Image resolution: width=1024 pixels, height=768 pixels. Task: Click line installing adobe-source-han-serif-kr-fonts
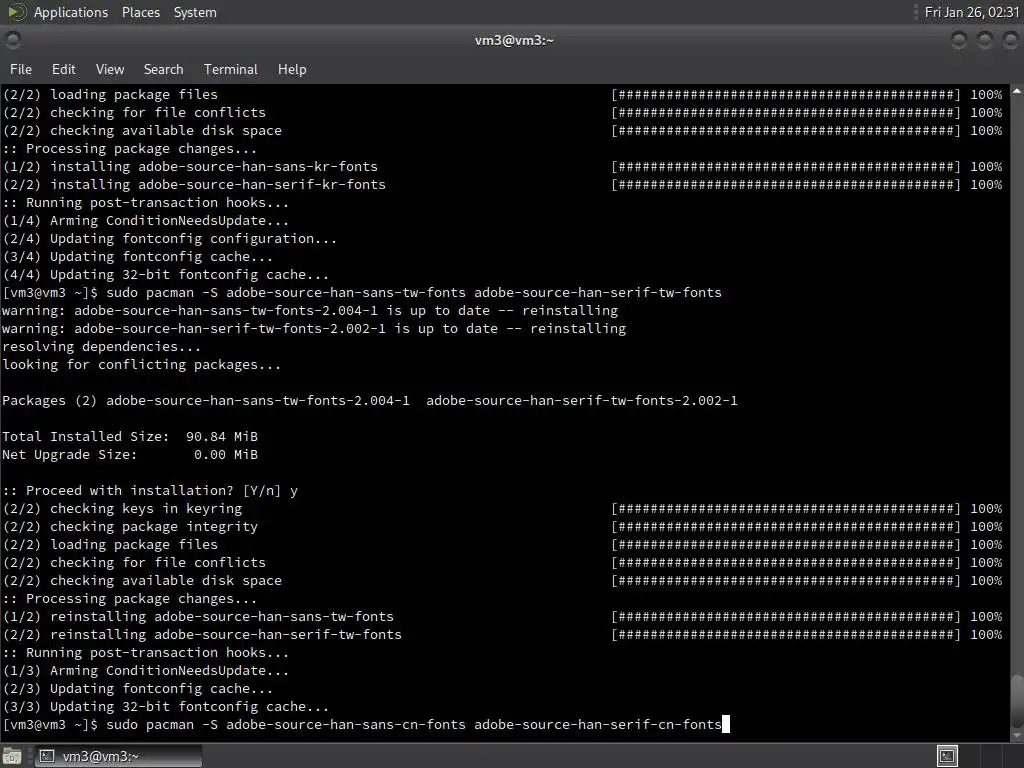tap(195, 185)
